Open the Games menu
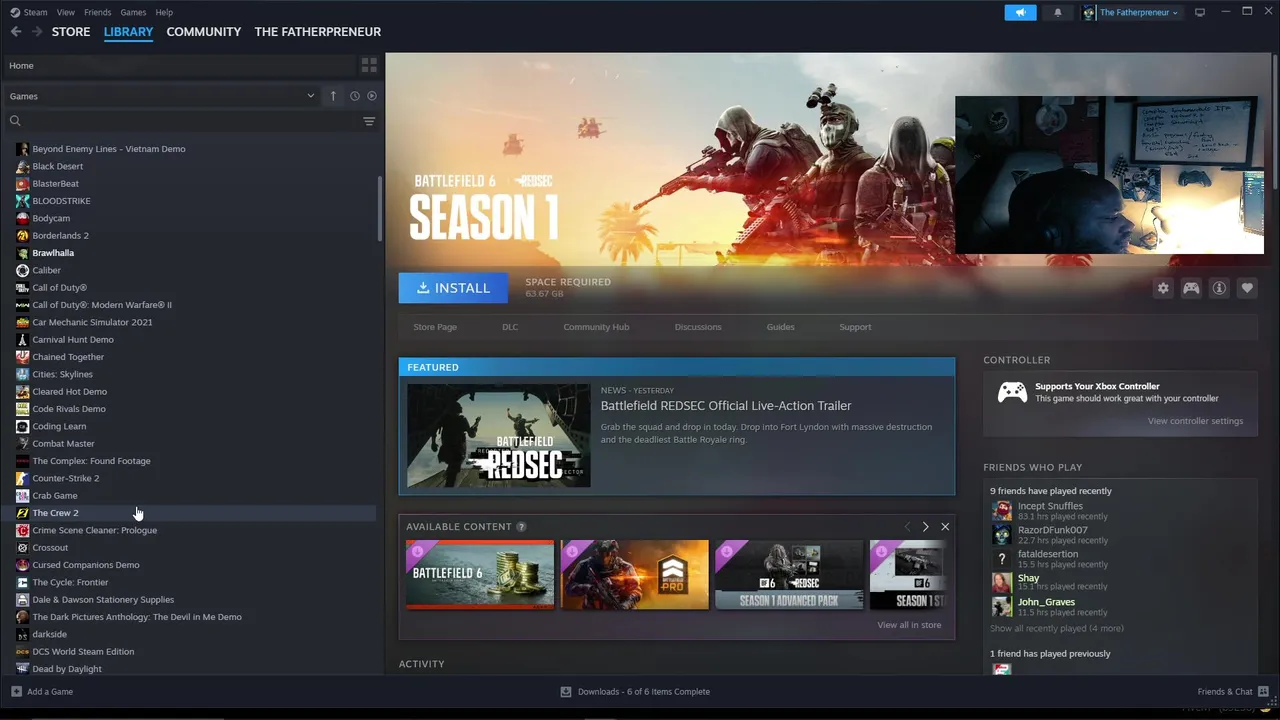The height and width of the screenshot is (720, 1280). pos(133,12)
